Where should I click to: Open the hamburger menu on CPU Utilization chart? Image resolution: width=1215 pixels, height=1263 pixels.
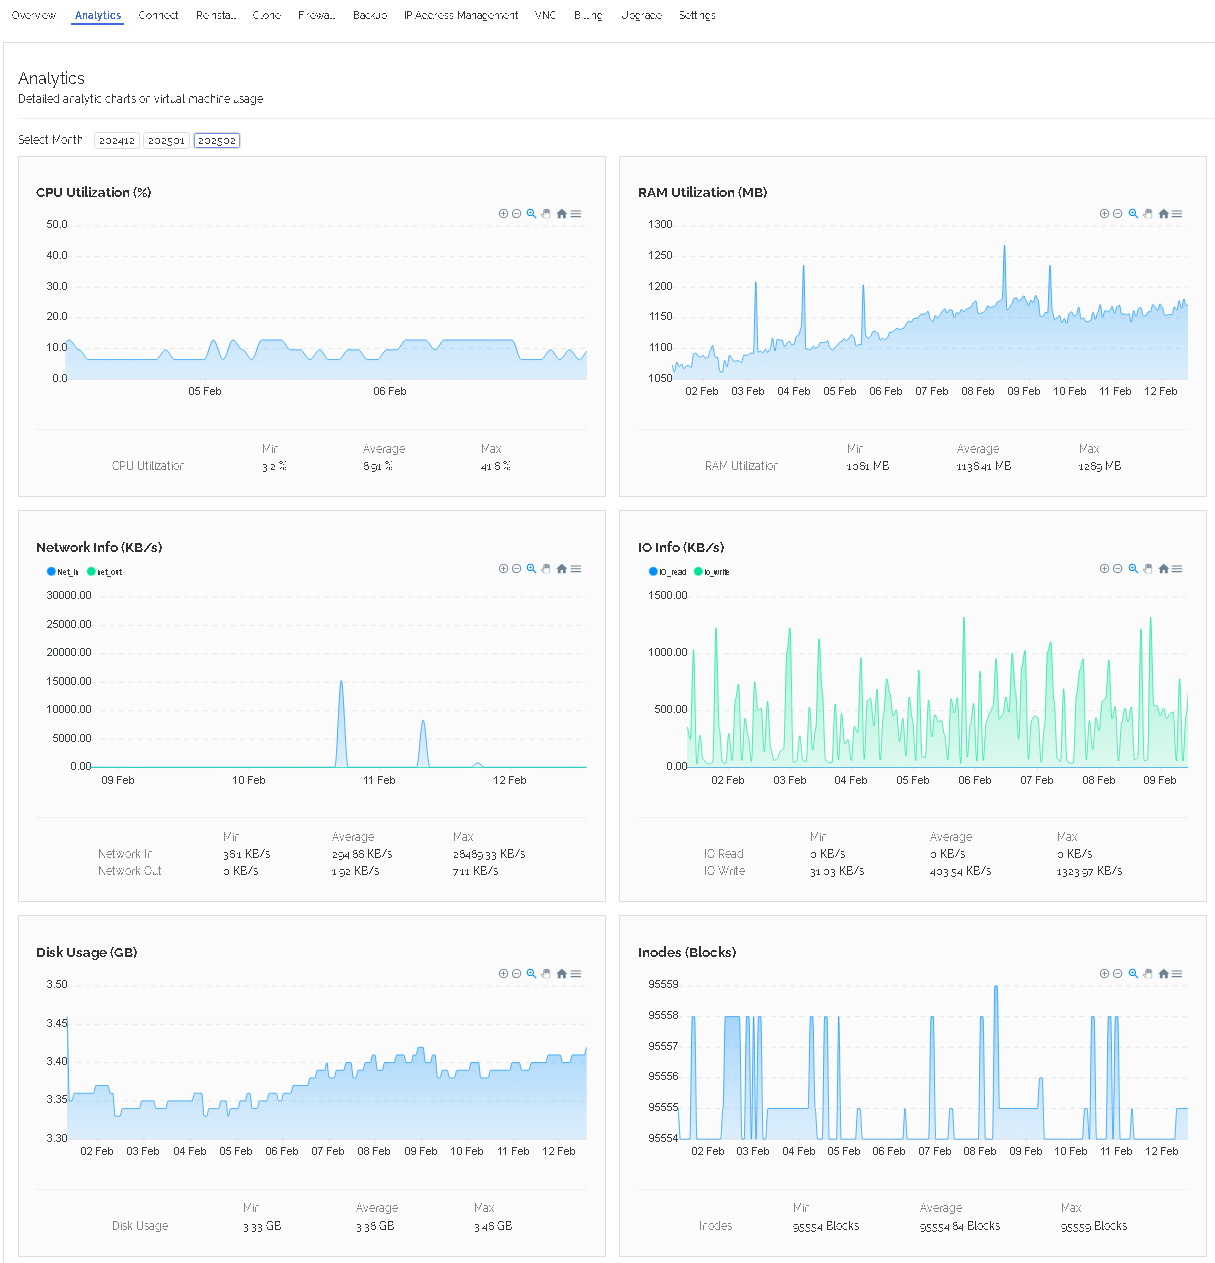pyautogui.click(x=576, y=214)
